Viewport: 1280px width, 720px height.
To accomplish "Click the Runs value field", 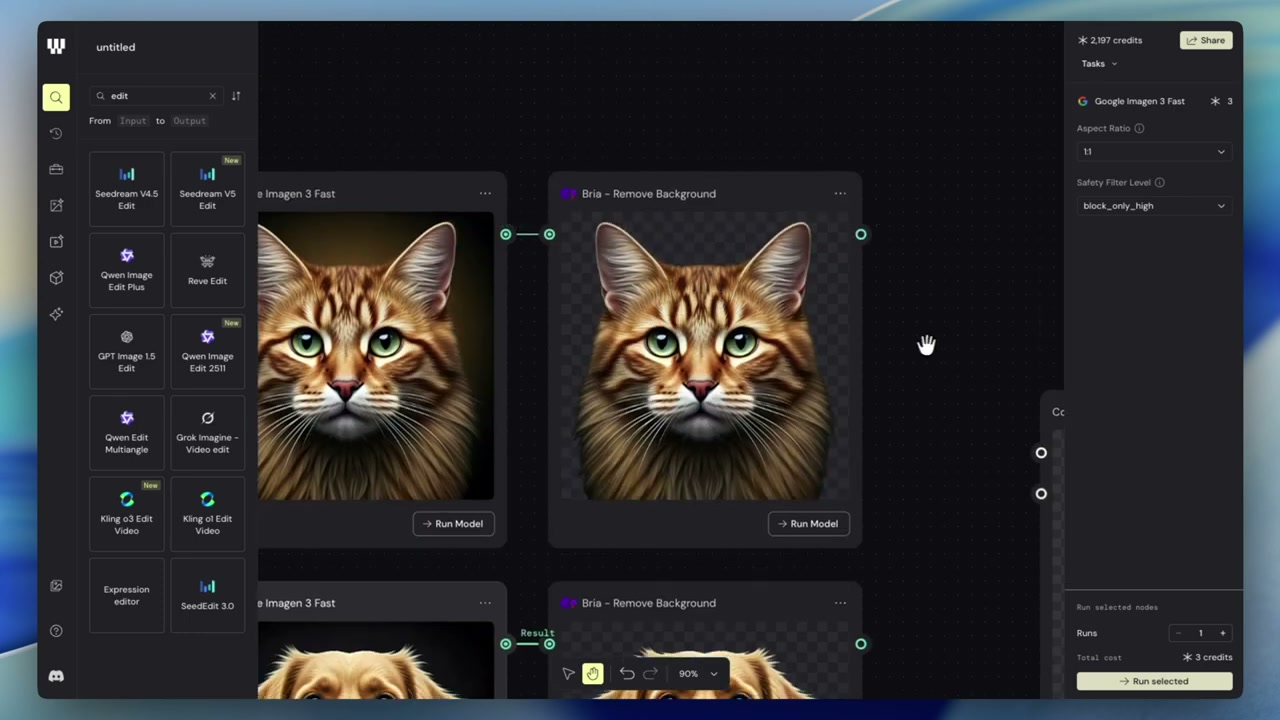I will (x=1200, y=633).
